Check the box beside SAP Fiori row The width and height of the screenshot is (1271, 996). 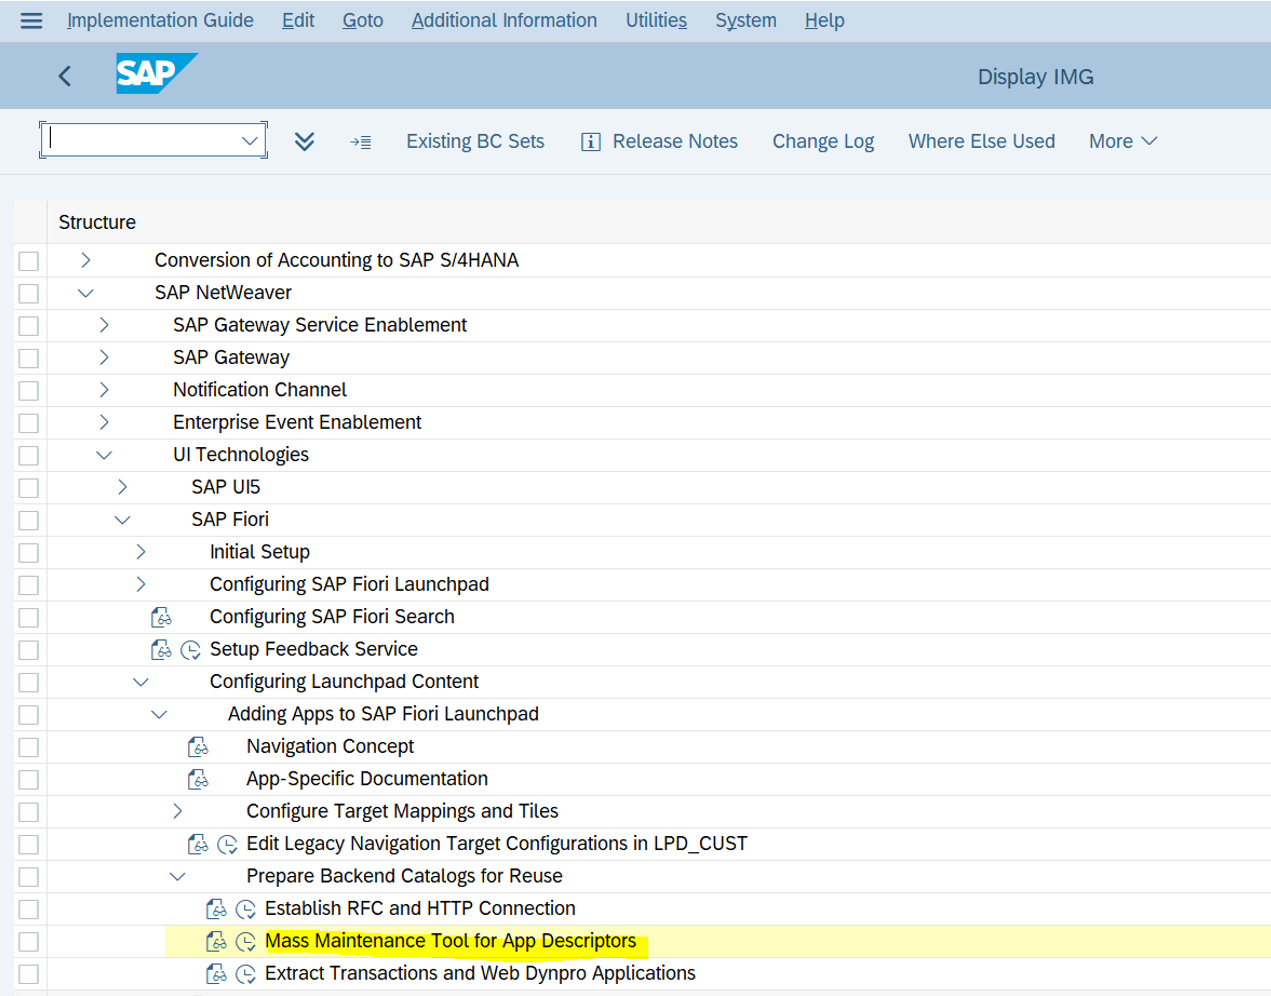29,521
